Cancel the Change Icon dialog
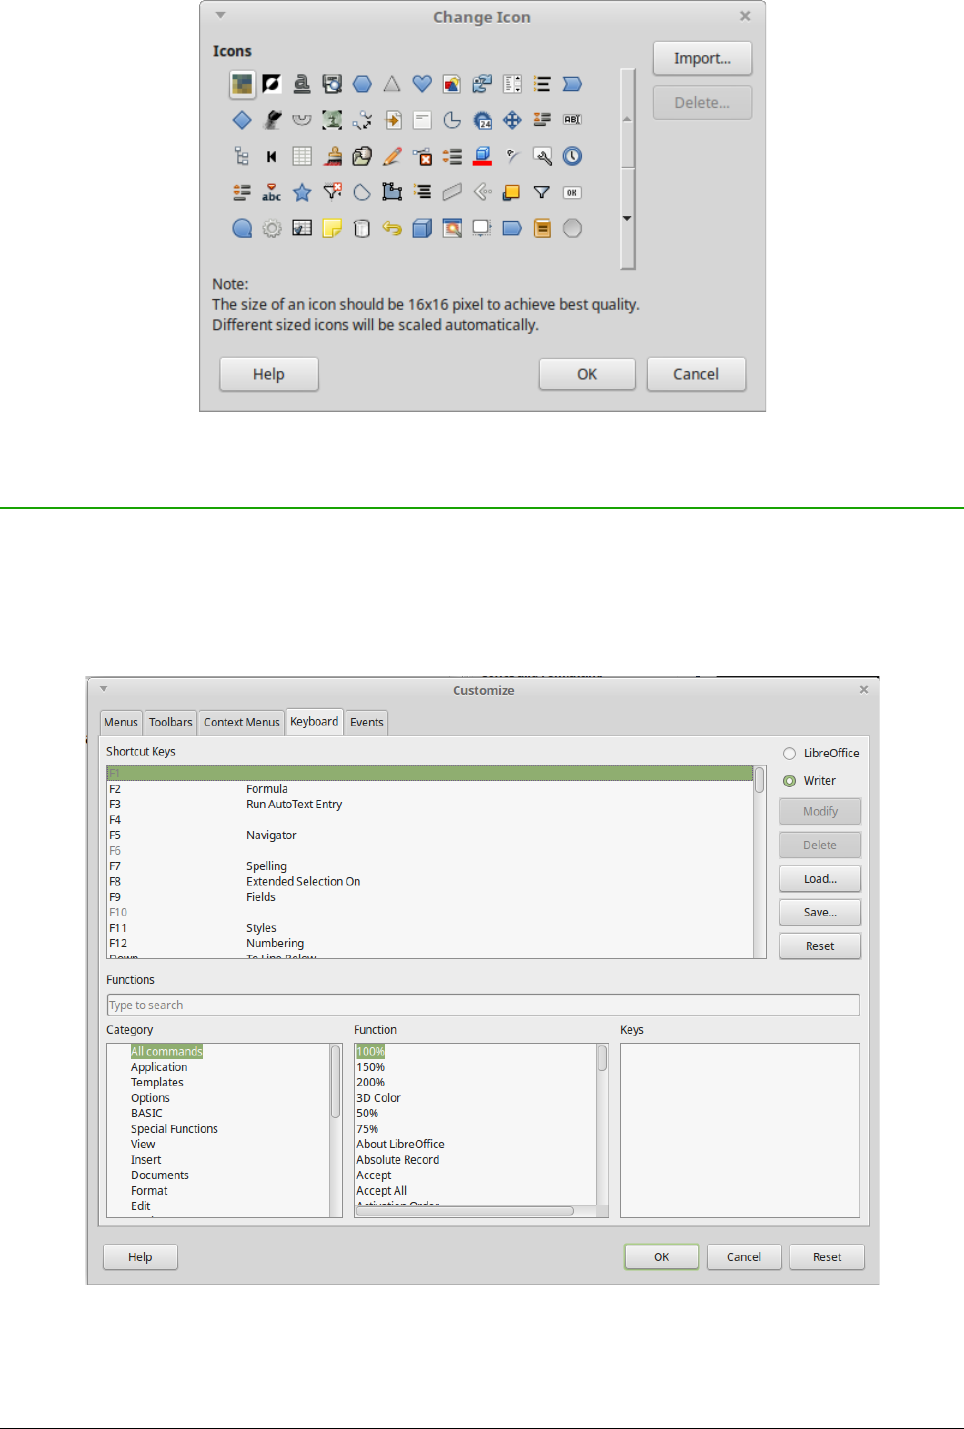 tap(696, 374)
